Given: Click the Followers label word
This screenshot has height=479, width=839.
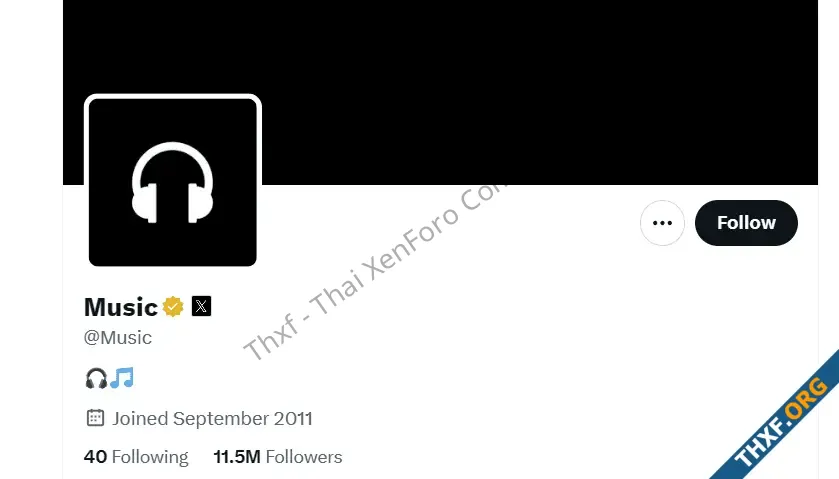Looking at the screenshot, I should (304, 457).
